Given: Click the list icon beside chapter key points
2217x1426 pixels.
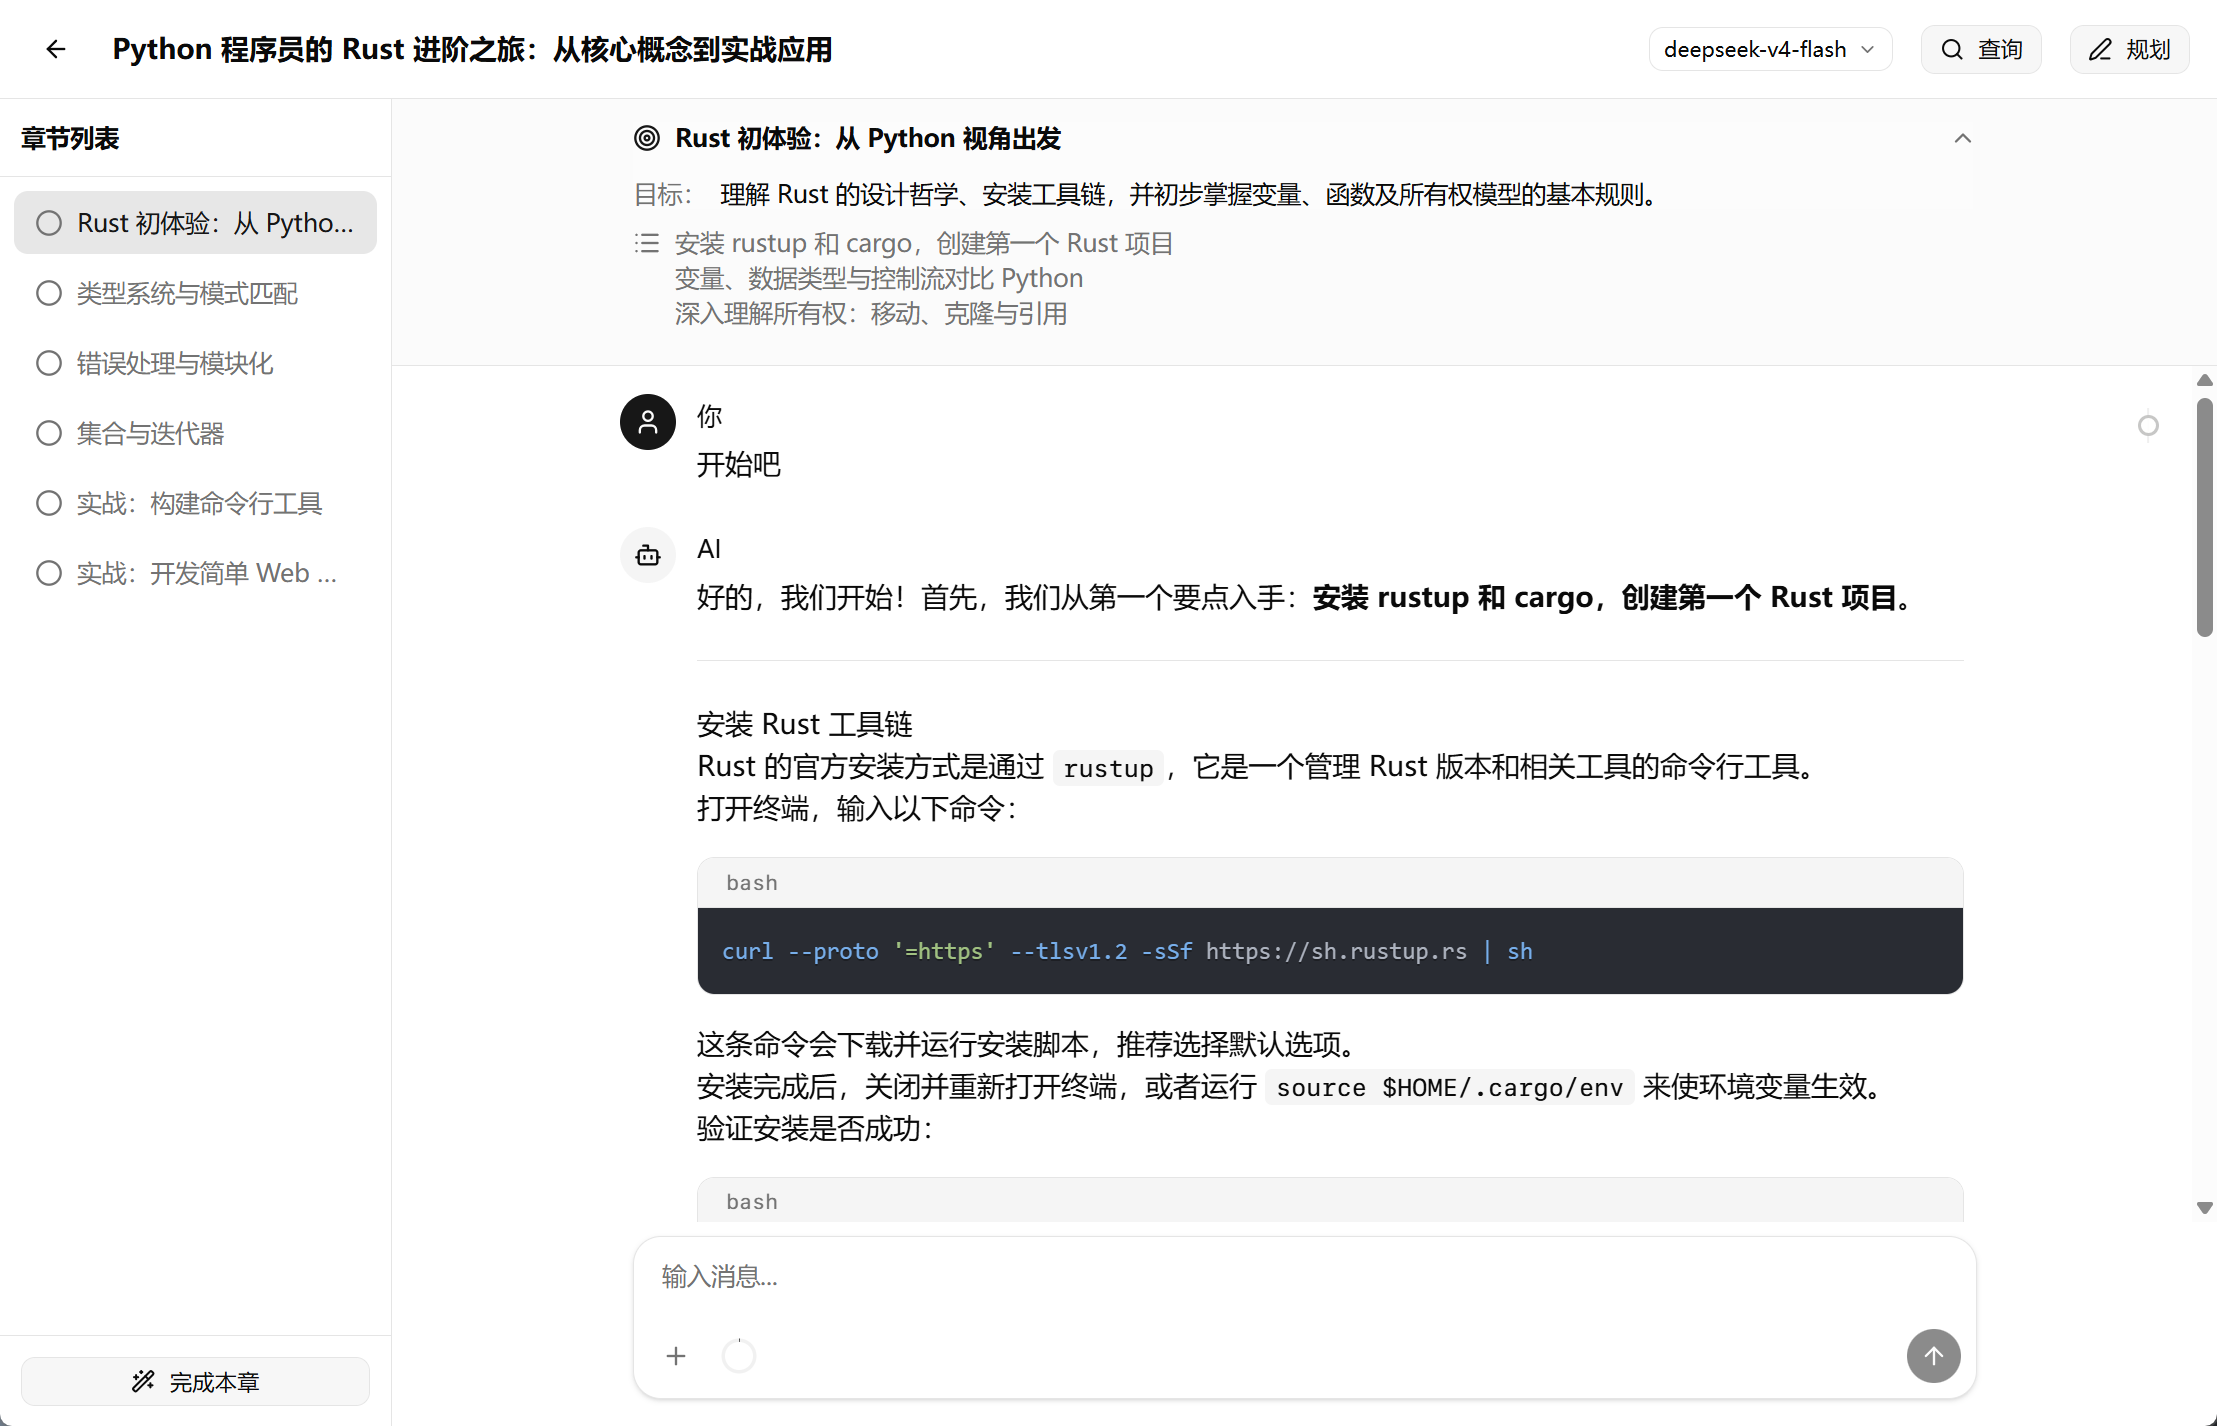Looking at the screenshot, I should [647, 243].
